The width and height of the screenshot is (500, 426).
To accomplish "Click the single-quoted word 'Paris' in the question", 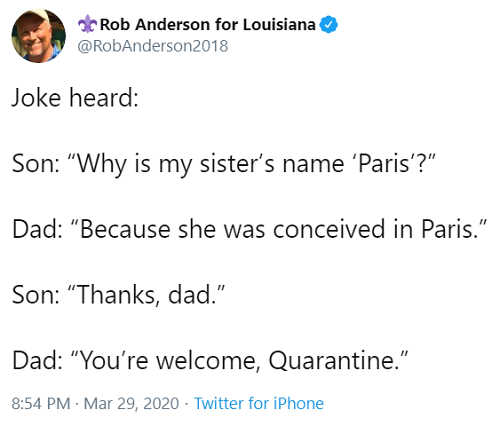I will point(383,164).
